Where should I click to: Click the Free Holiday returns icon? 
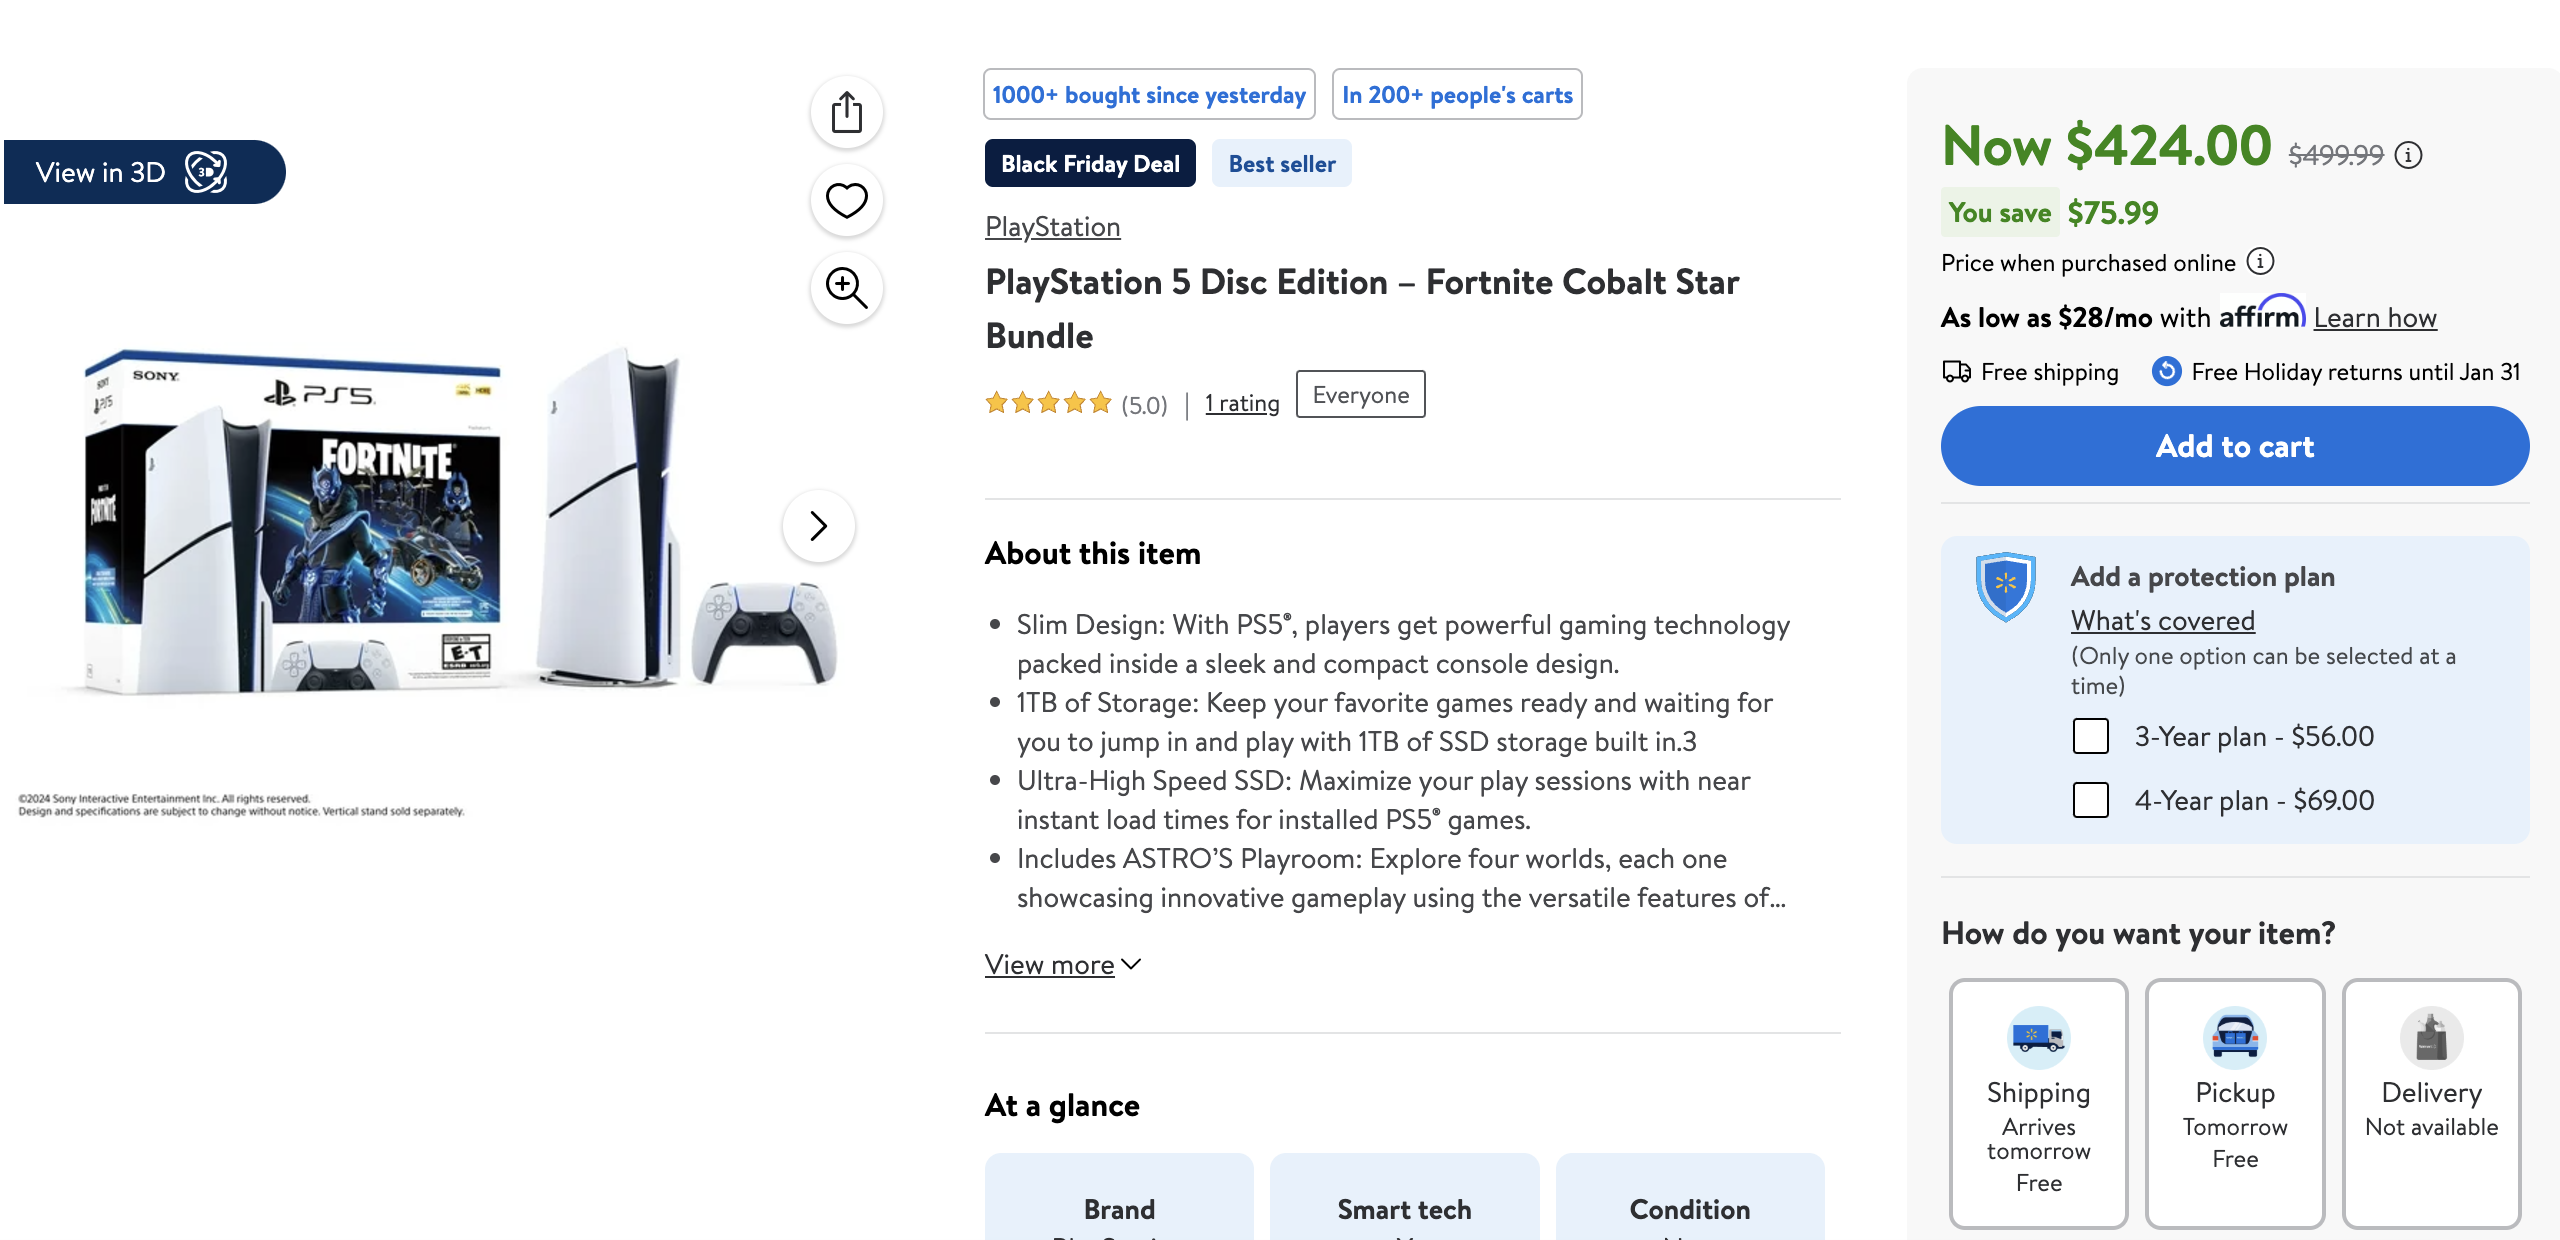tap(2166, 371)
